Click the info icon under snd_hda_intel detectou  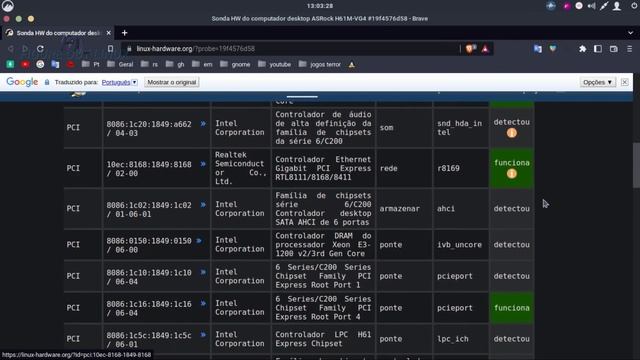[511, 133]
